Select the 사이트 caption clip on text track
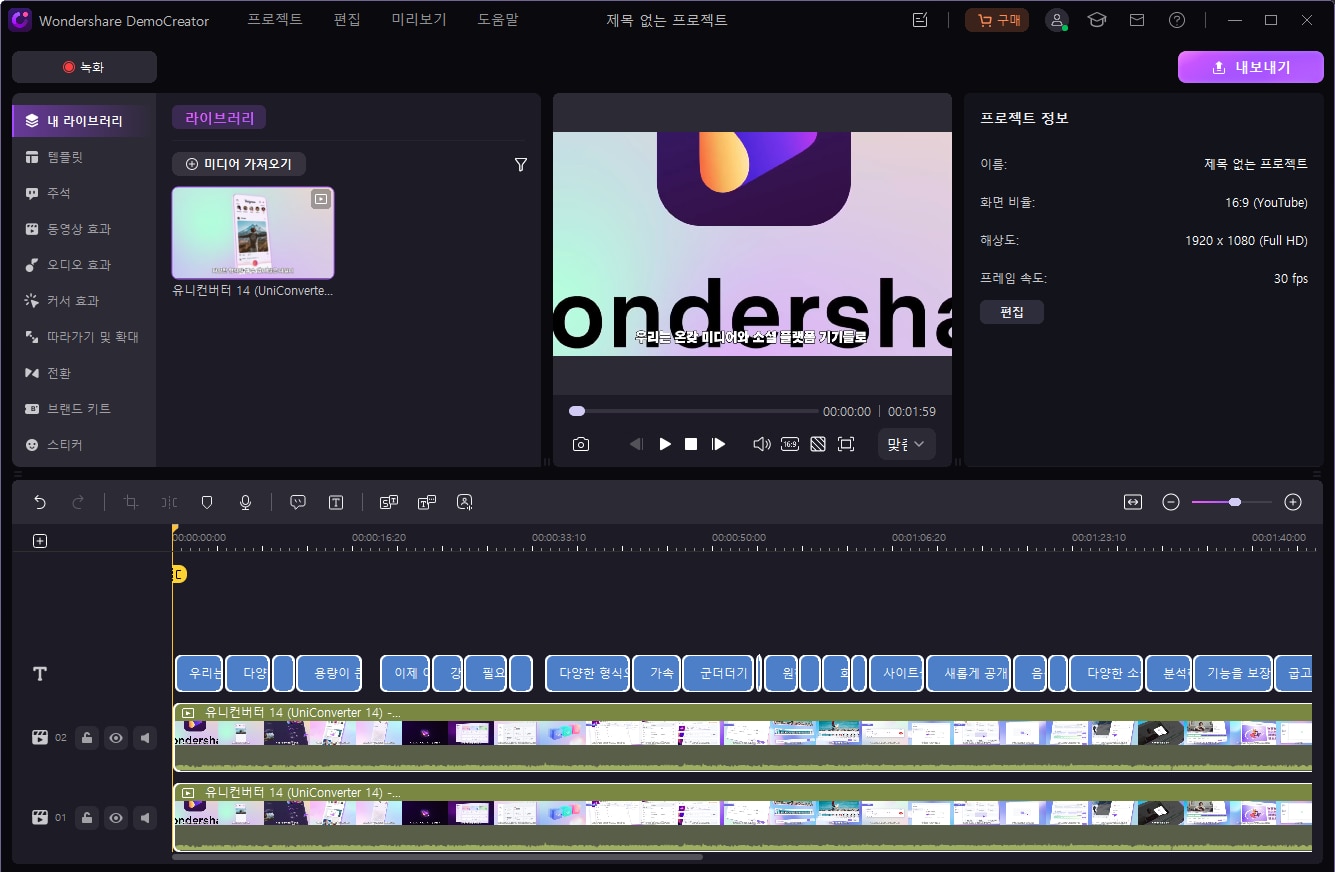Viewport: 1335px width, 872px height. 896,673
